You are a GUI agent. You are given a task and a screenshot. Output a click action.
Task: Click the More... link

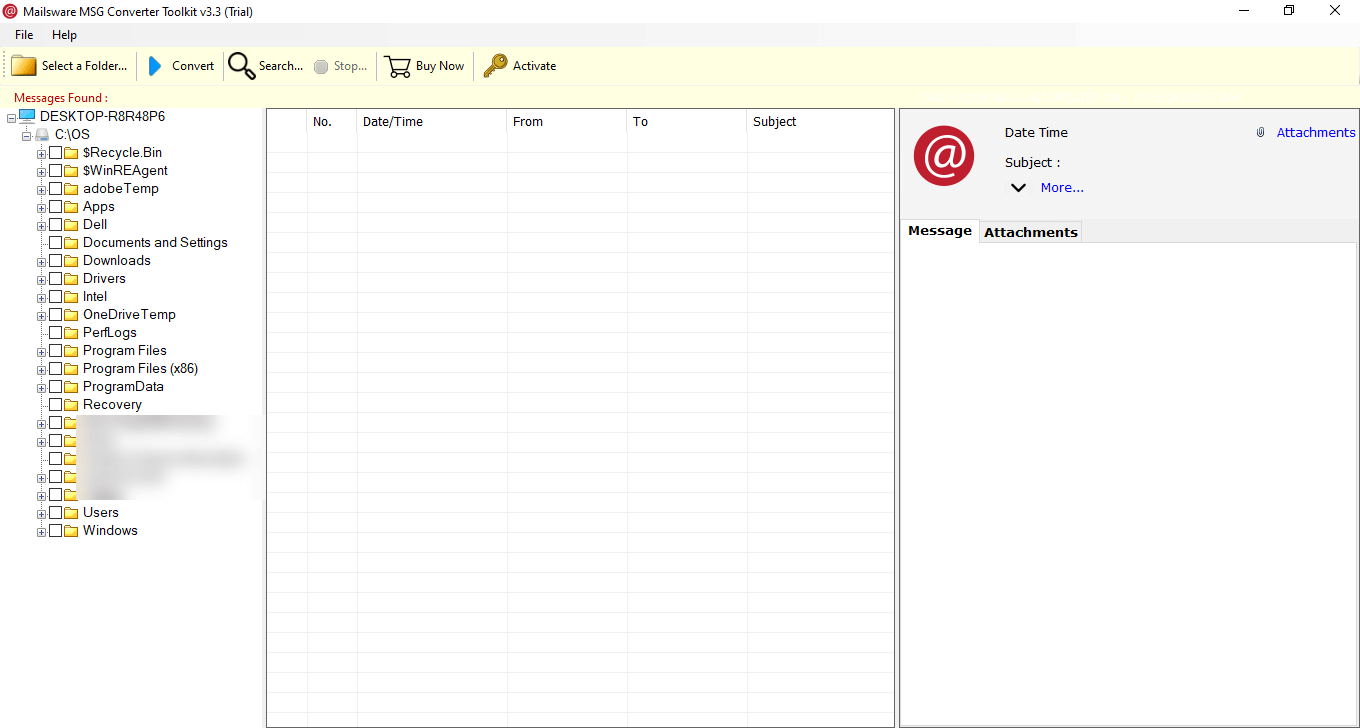coord(1062,187)
